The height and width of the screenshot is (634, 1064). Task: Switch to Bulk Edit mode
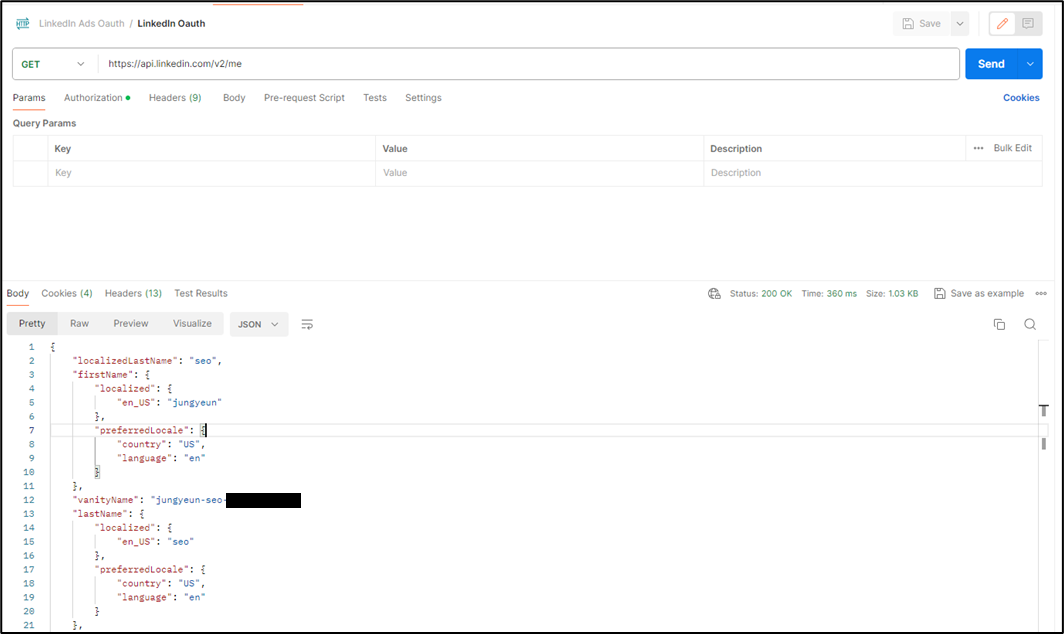(x=1012, y=148)
